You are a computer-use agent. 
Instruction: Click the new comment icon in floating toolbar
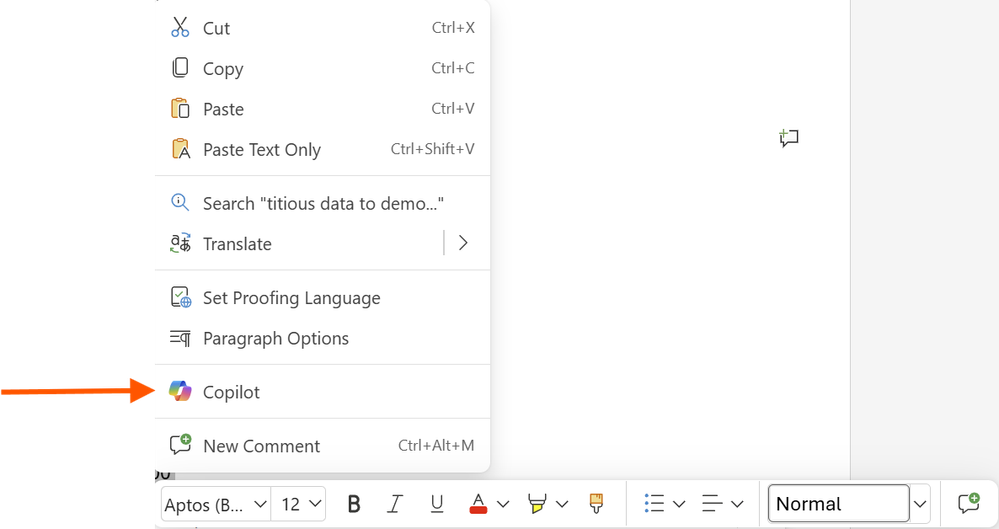click(967, 504)
